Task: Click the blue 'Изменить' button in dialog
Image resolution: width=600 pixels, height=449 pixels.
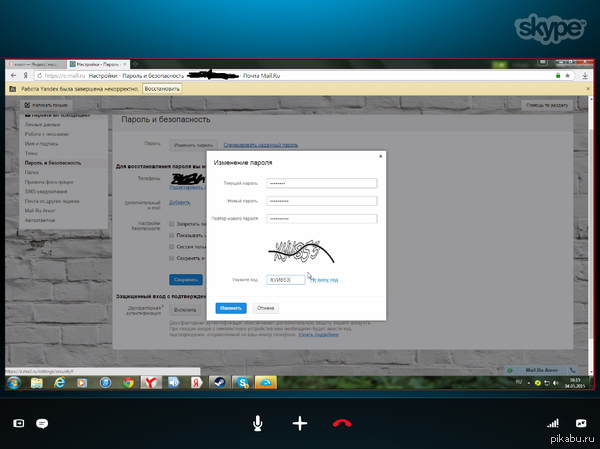Action: pos(230,308)
